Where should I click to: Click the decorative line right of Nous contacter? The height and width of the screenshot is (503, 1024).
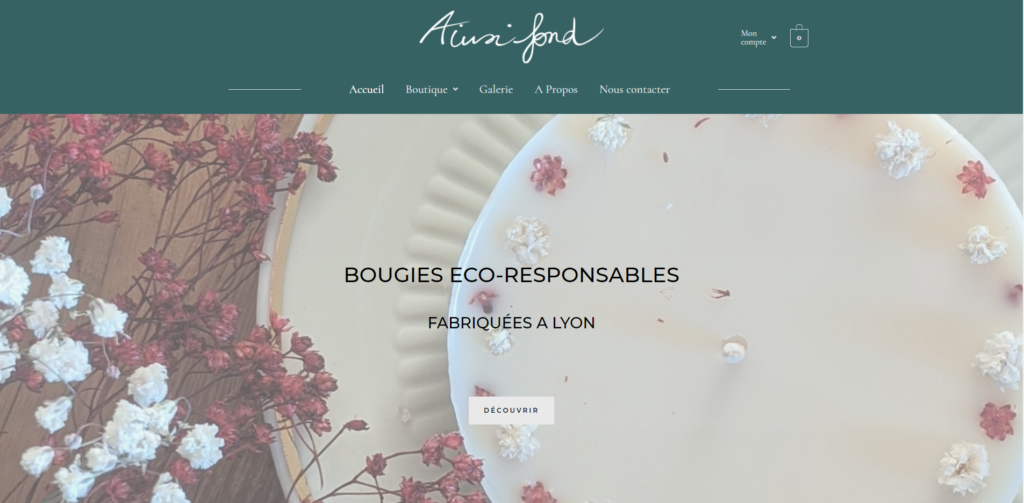click(754, 89)
